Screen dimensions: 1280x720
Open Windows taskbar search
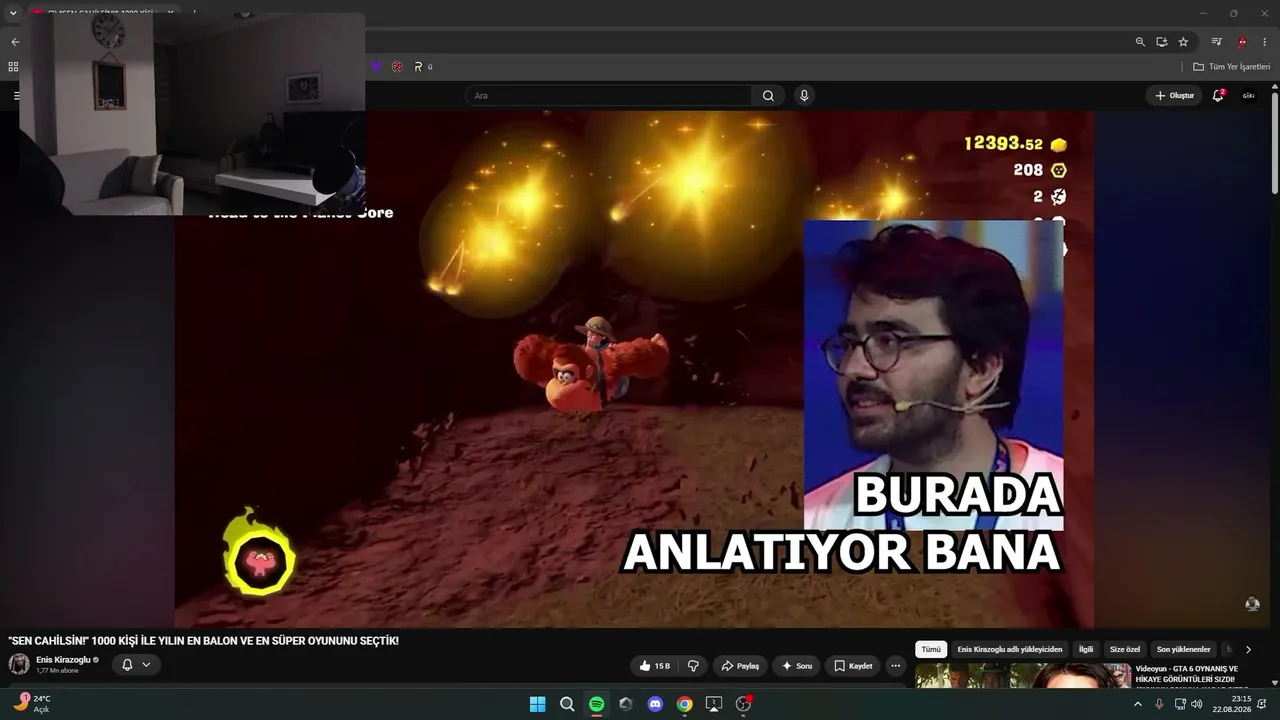pyautogui.click(x=567, y=704)
